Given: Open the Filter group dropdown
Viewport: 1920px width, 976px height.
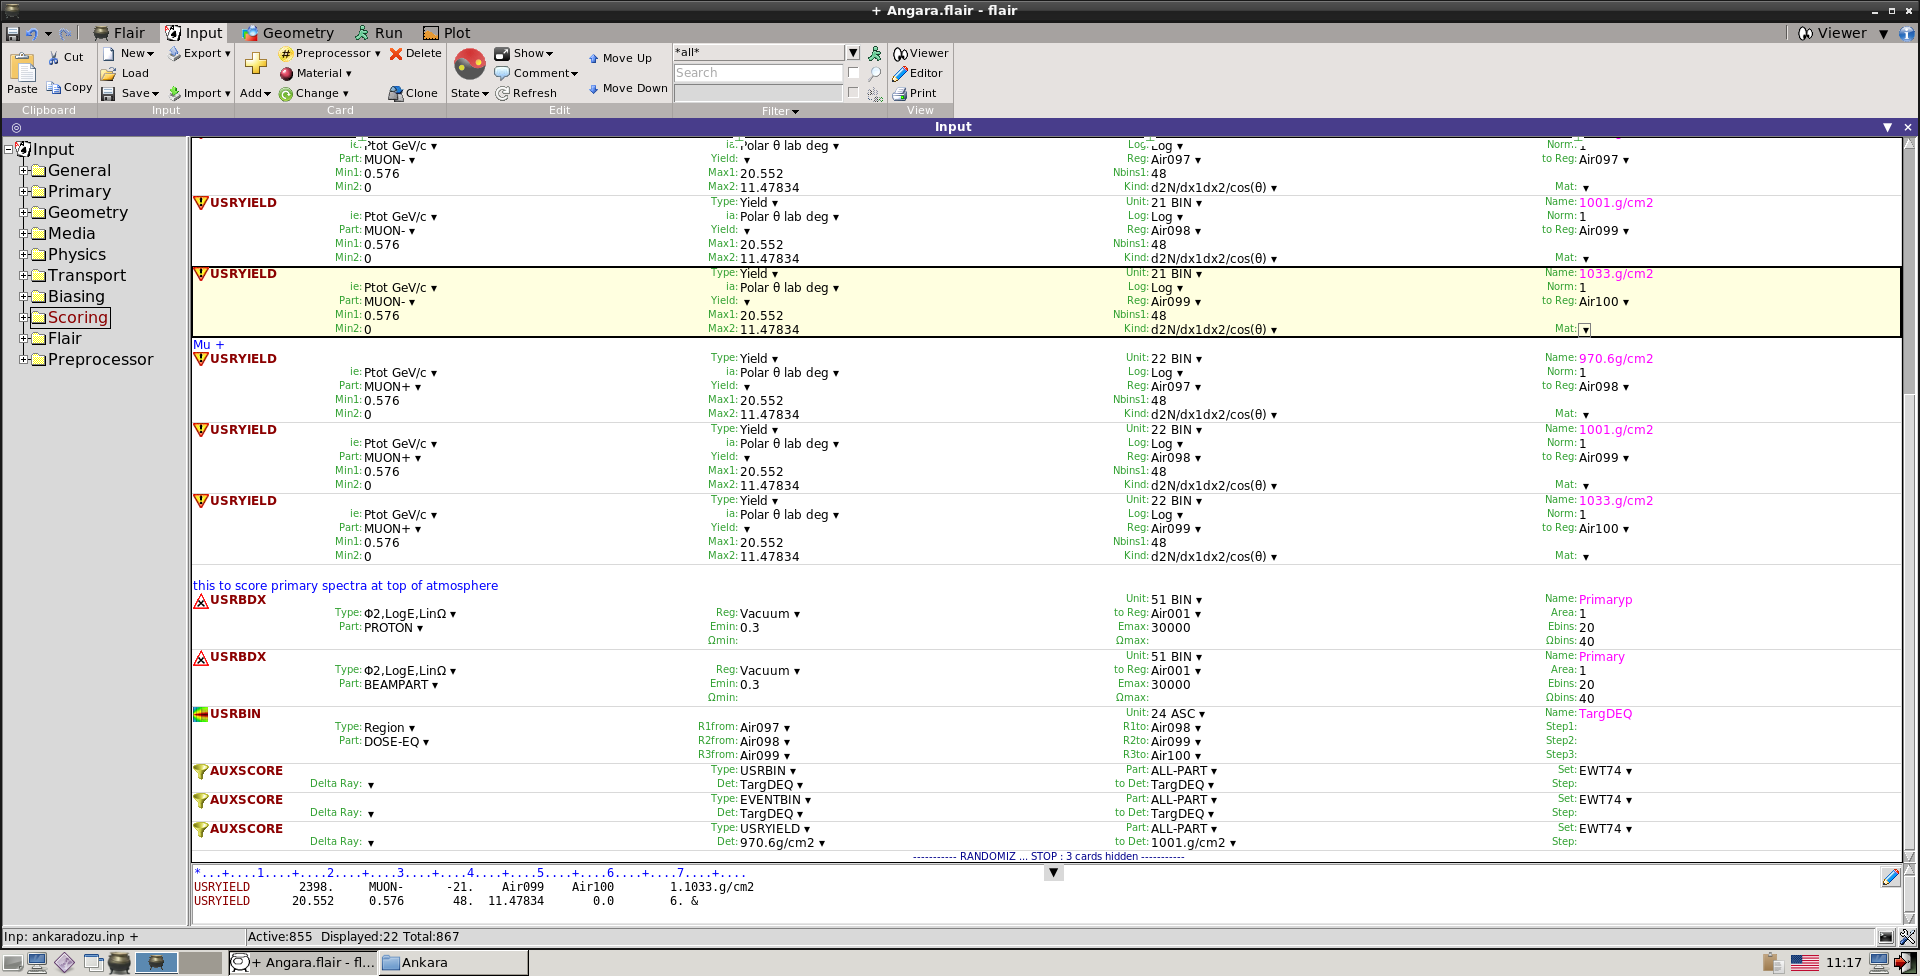Looking at the screenshot, I should (x=780, y=111).
